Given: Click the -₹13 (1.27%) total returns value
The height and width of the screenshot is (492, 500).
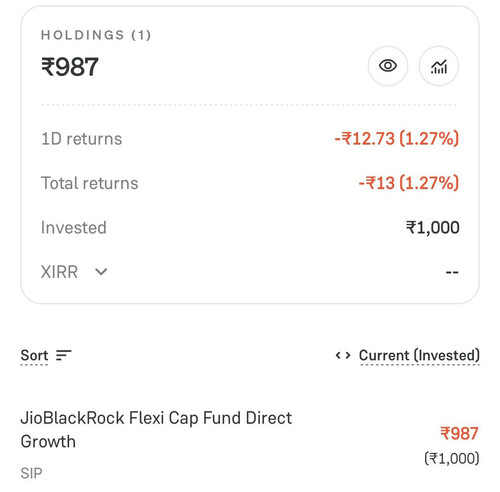Looking at the screenshot, I should pyautogui.click(x=409, y=183).
